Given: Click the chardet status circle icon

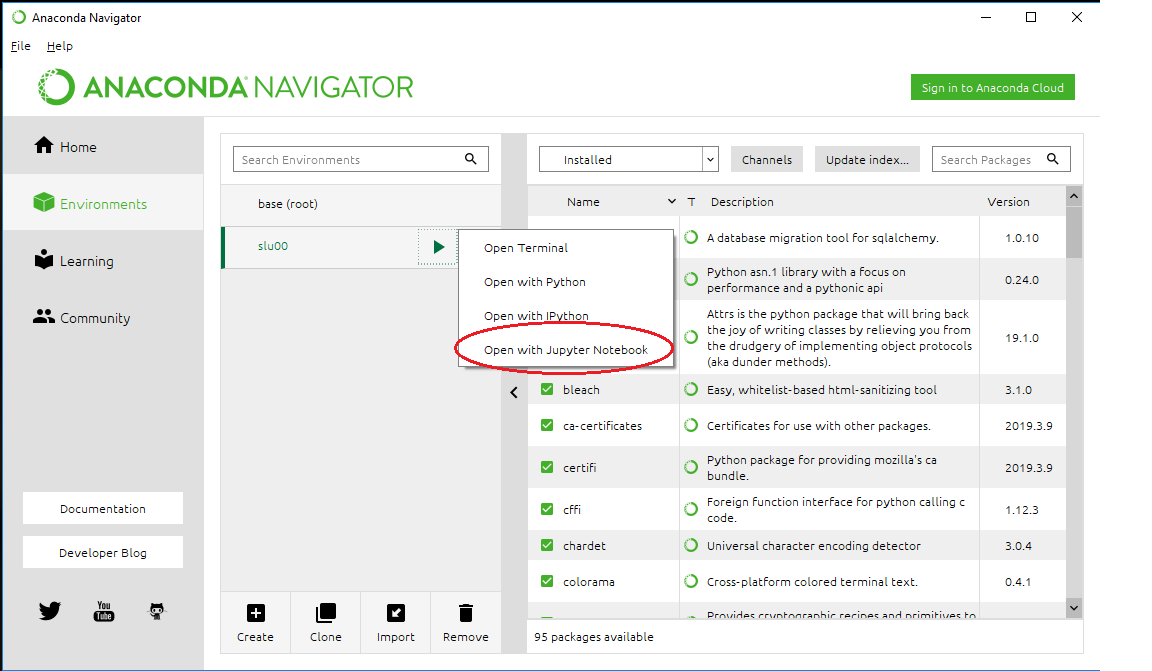Looking at the screenshot, I should tap(691, 545).
